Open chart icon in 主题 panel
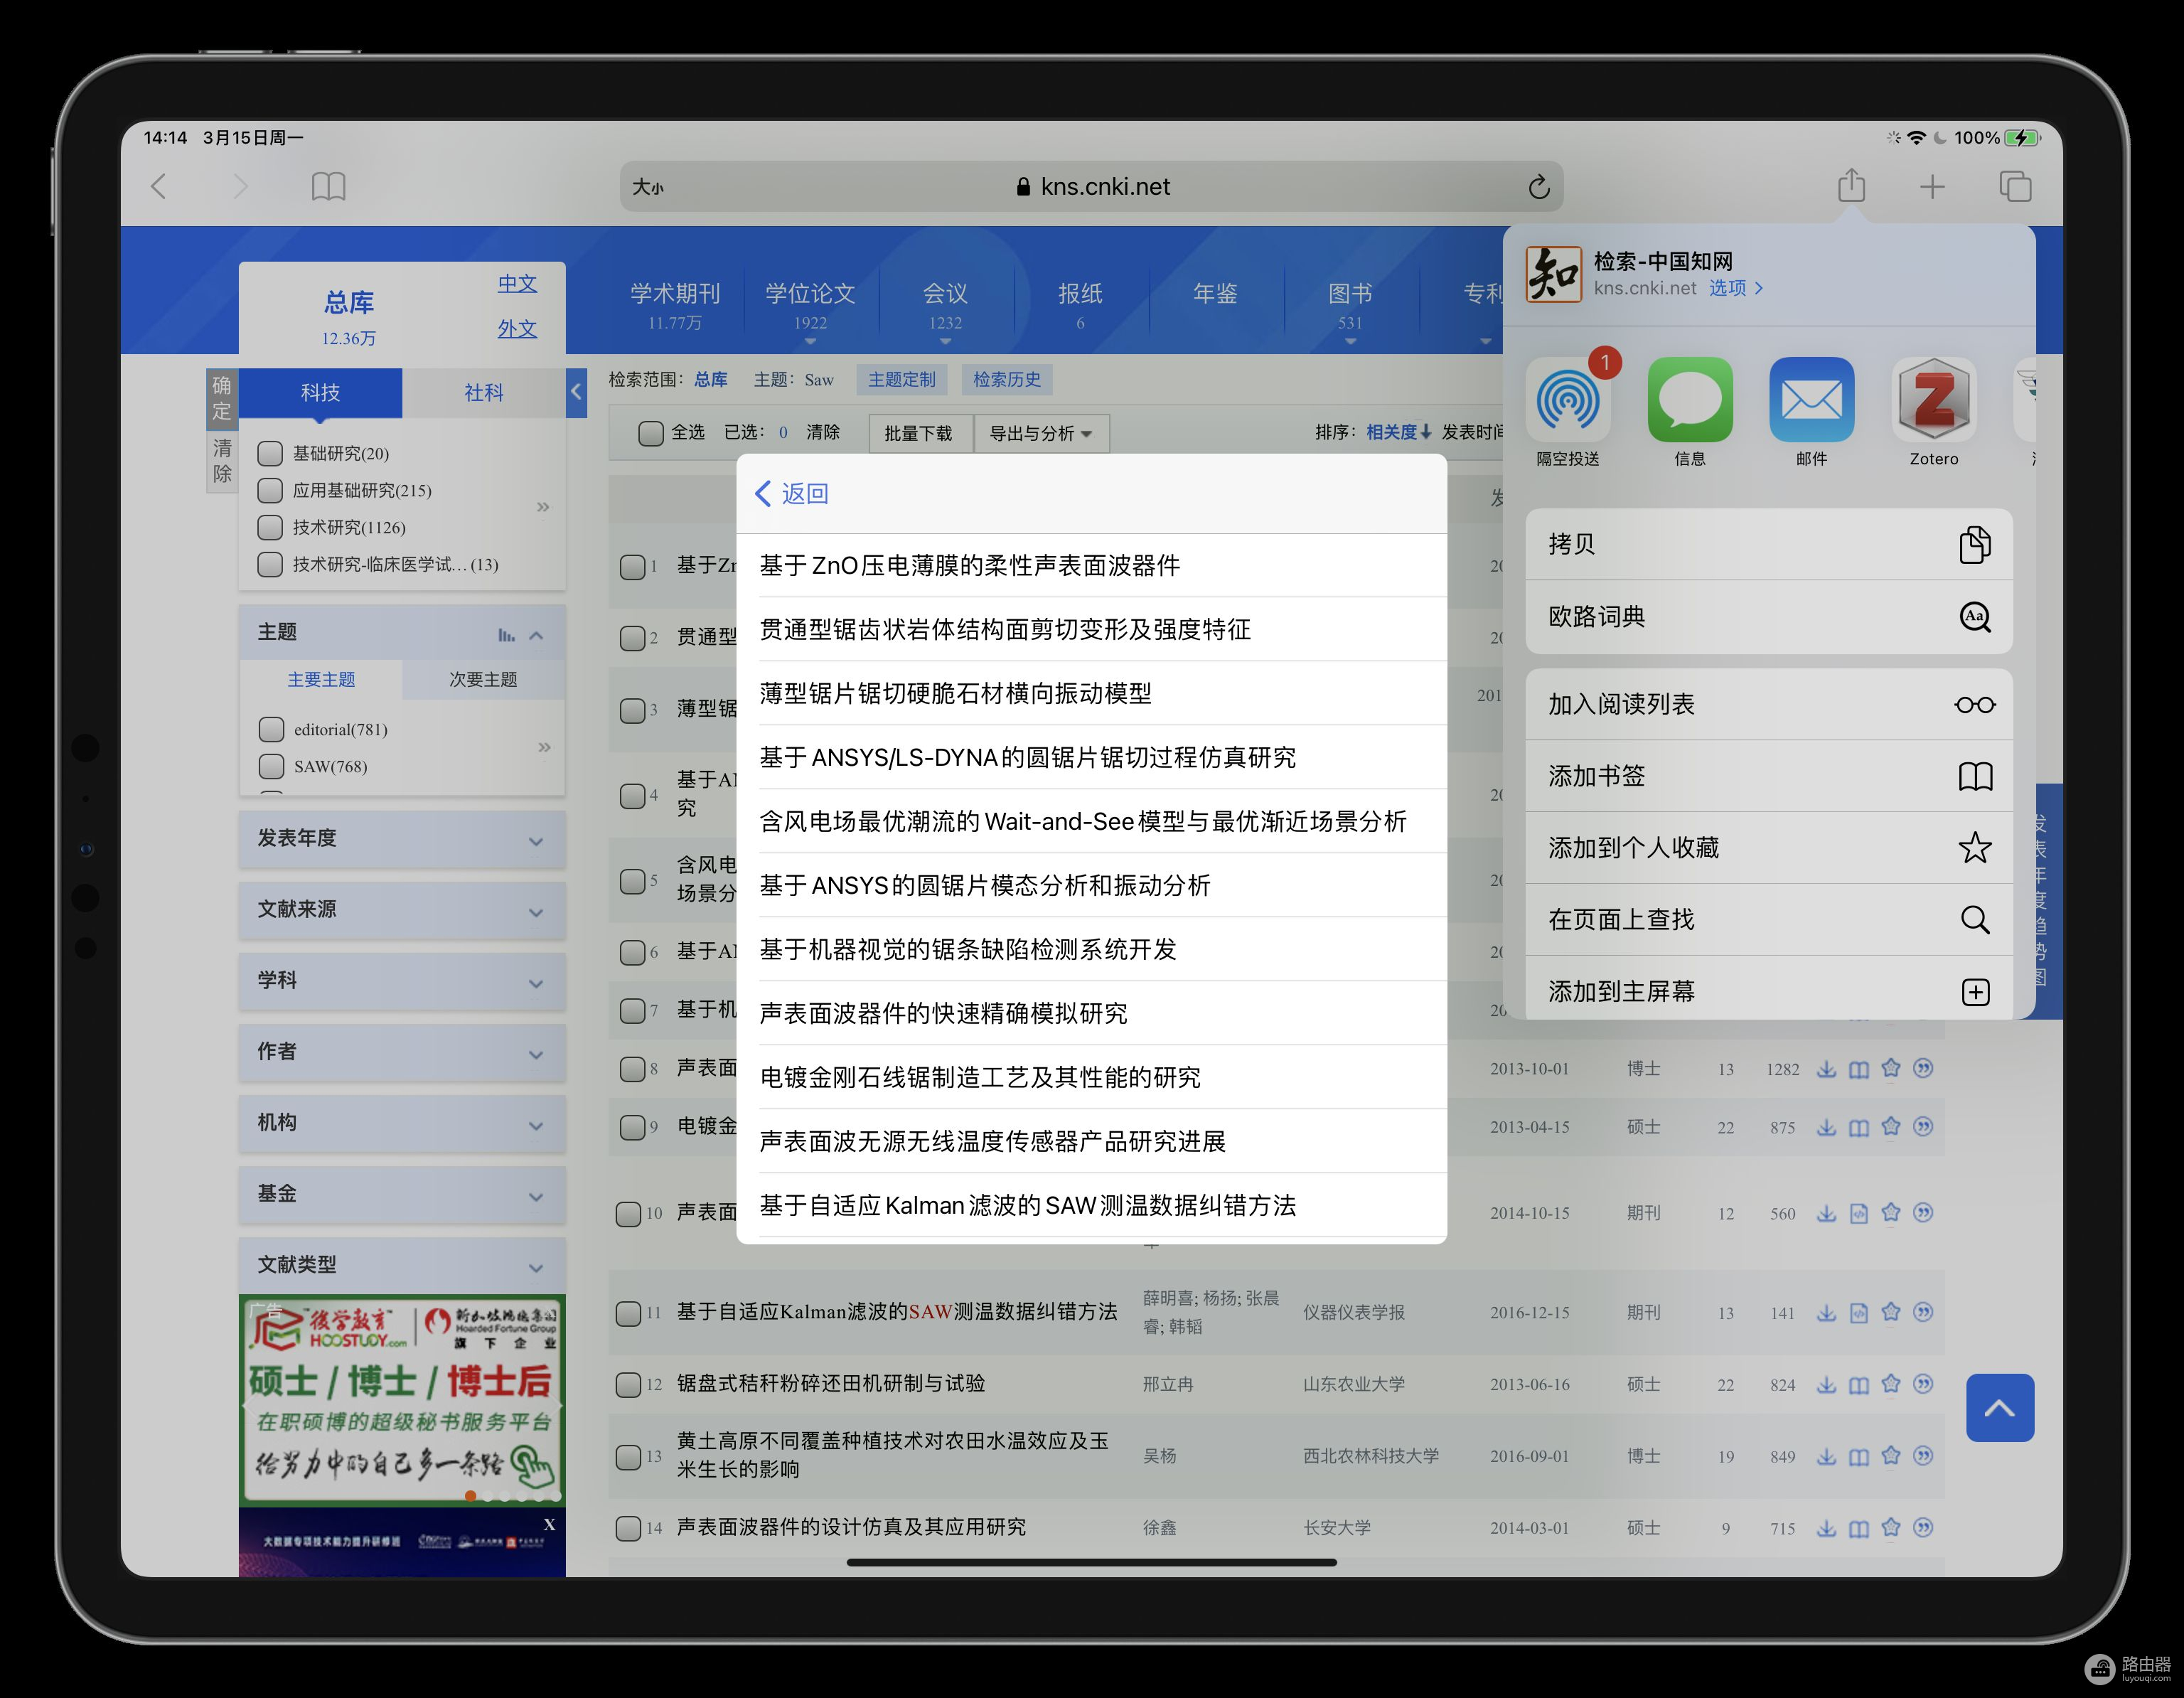The width and height of the screenshot is (2184, 1698). (506, 635)
